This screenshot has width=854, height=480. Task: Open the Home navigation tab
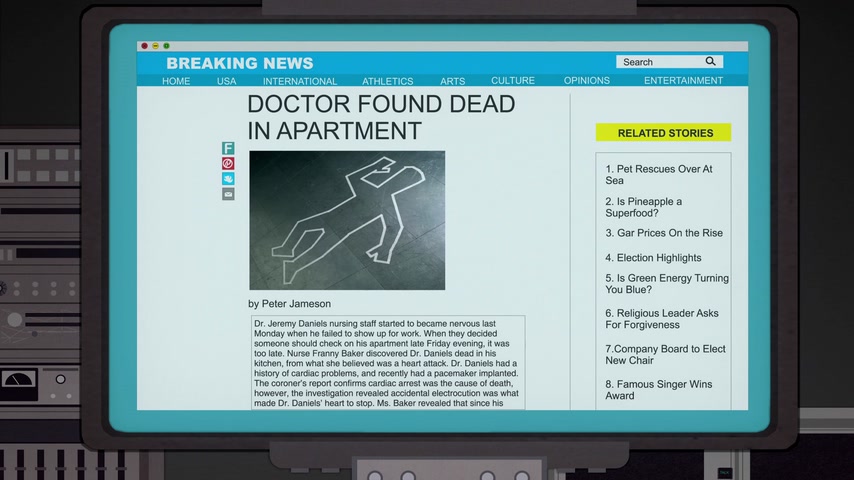point(176,81)
